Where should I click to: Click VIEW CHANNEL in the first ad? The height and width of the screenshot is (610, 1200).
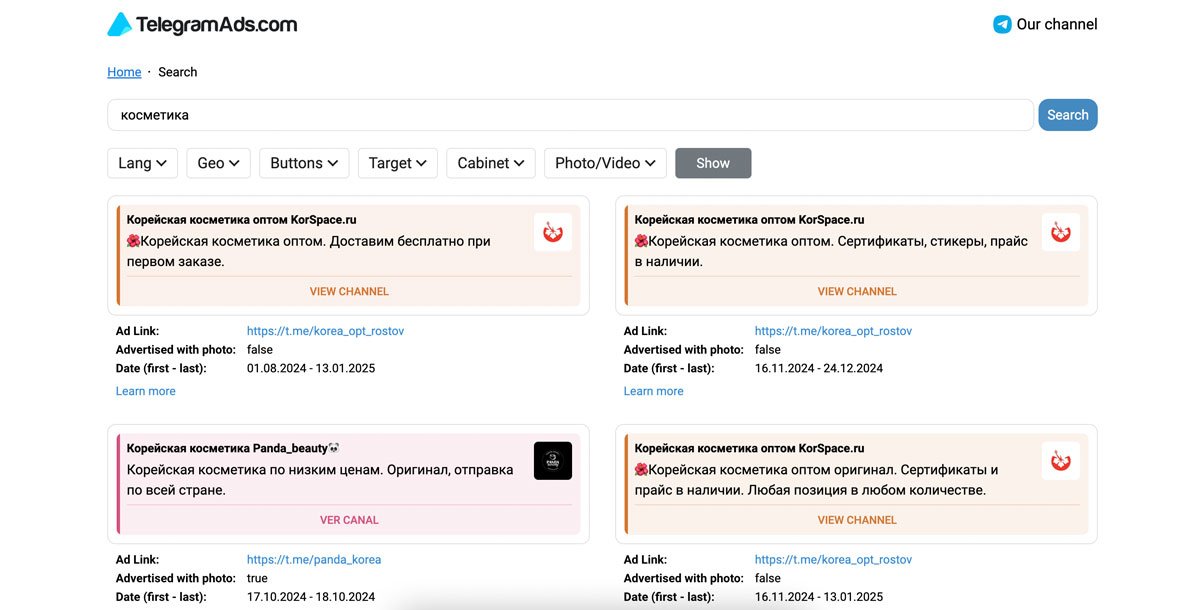pyautogui.click(x=349, y=291)
